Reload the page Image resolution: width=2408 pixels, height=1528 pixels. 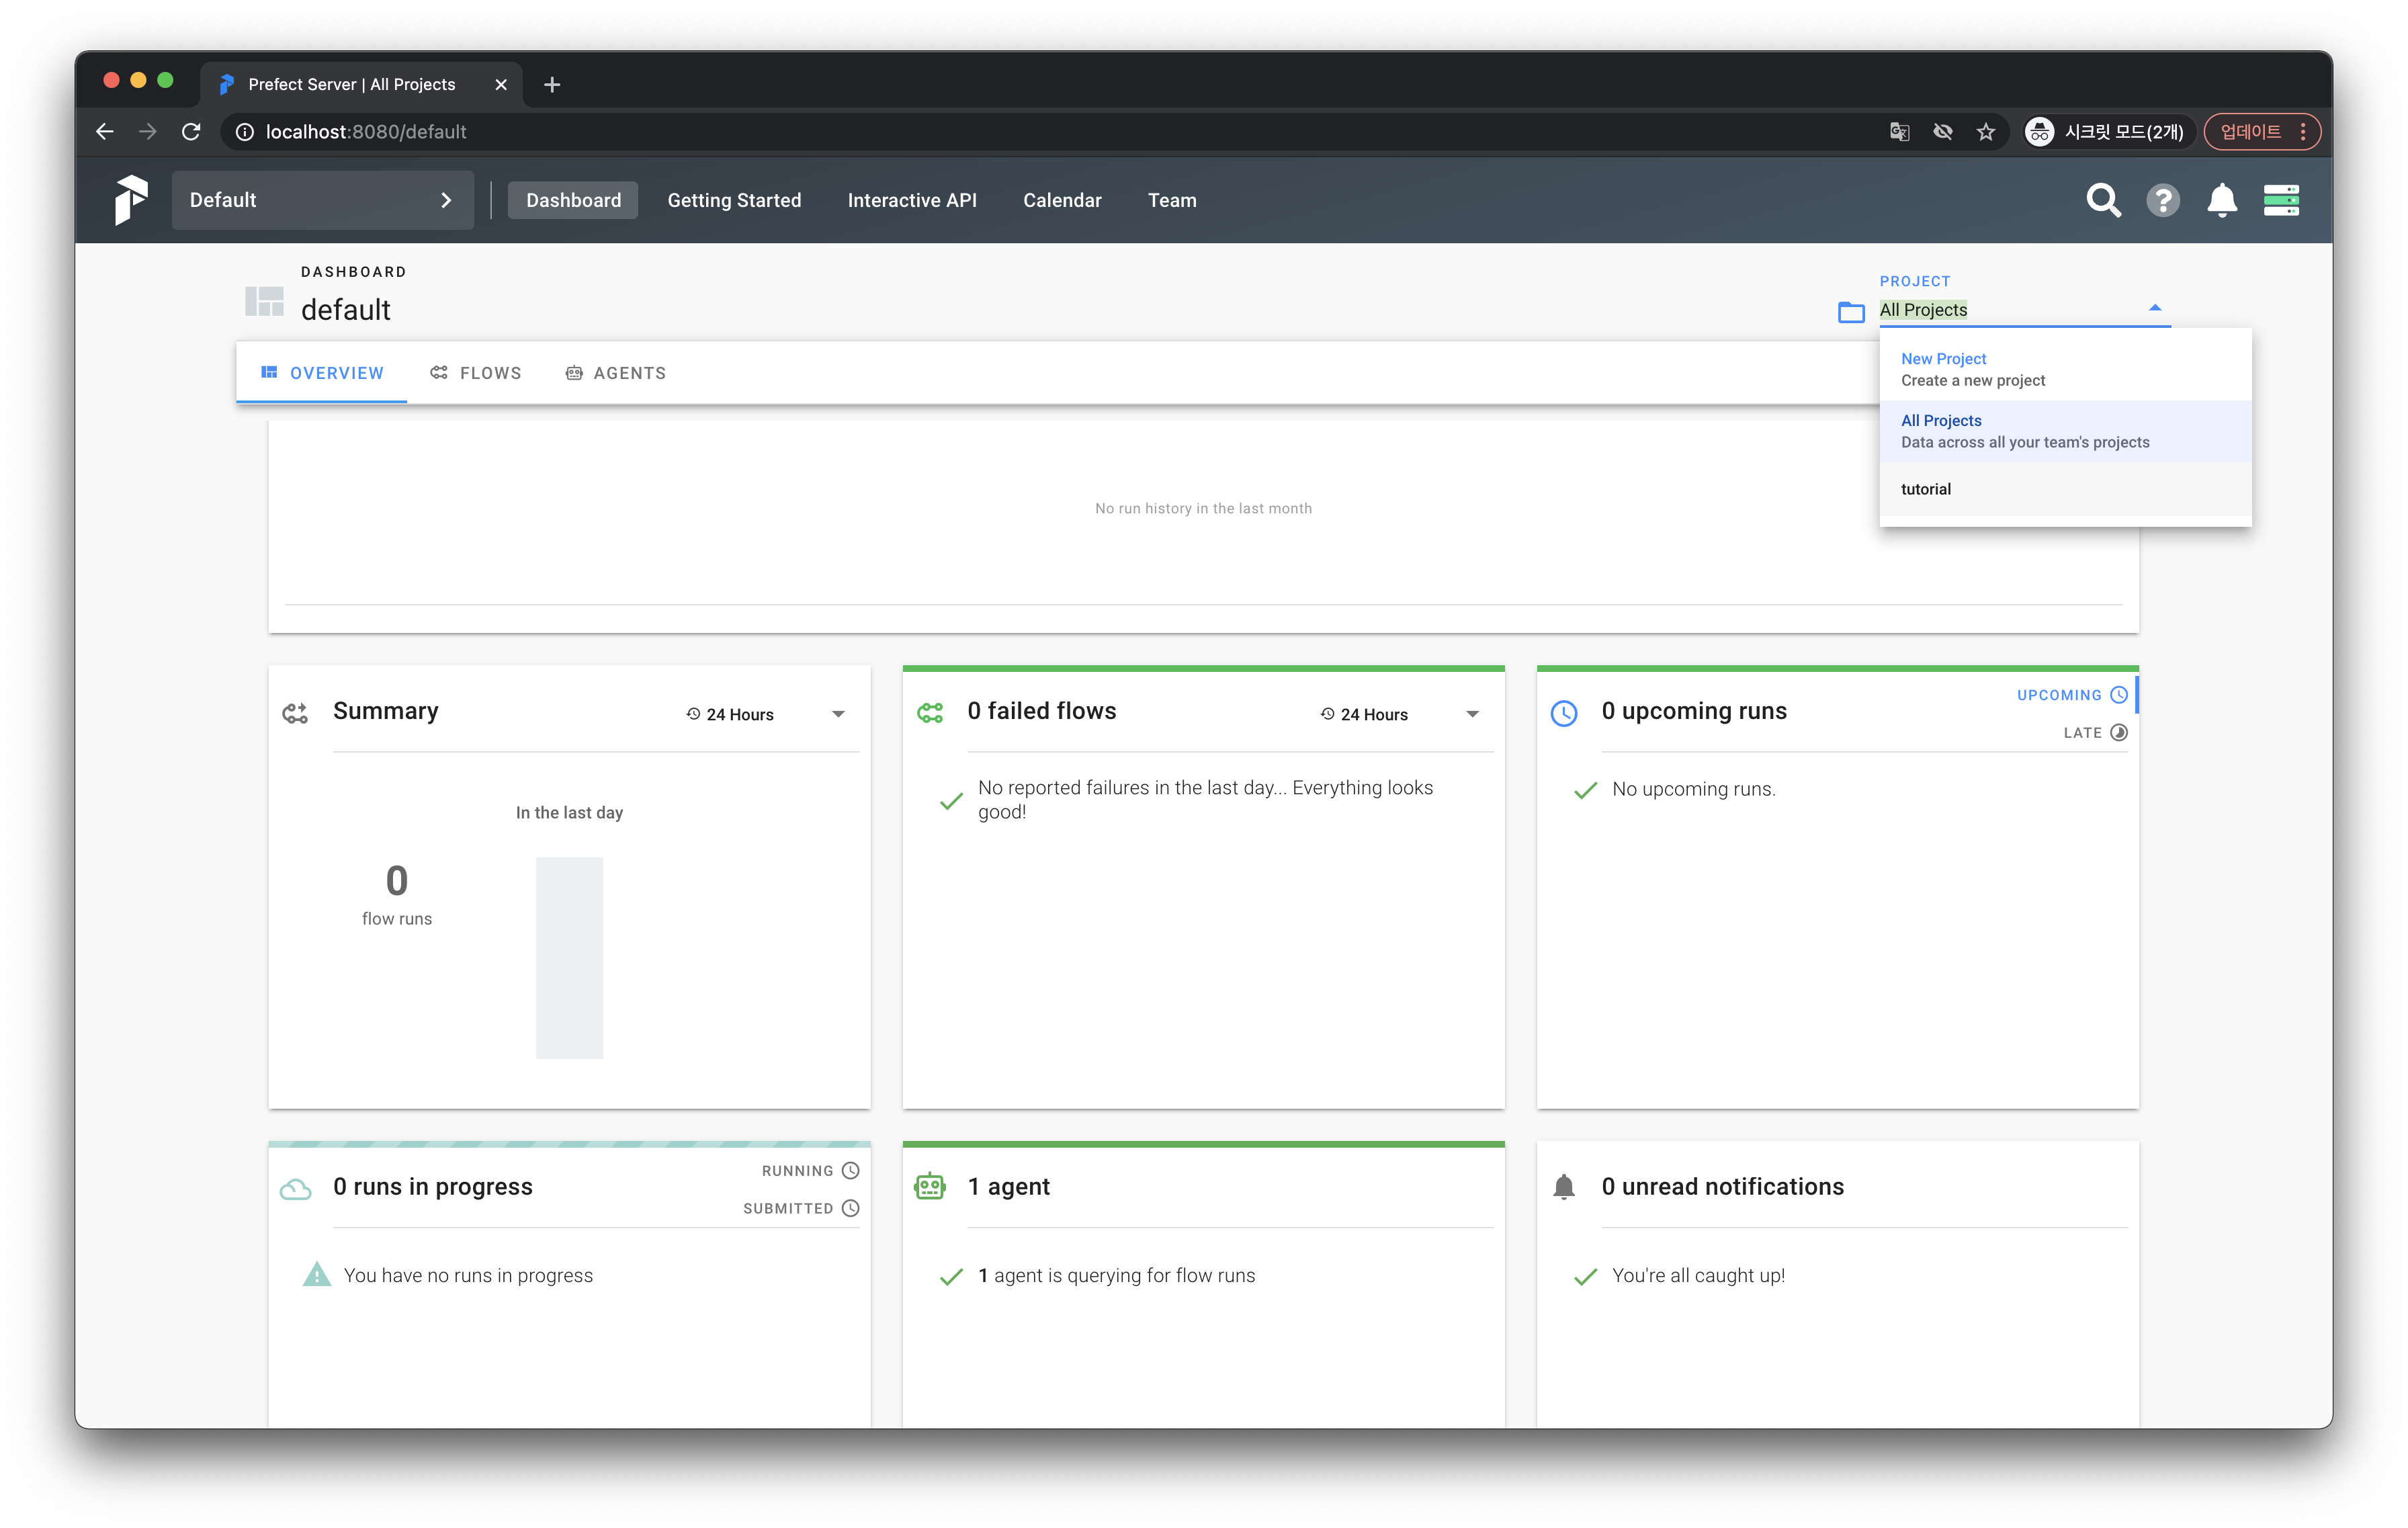[191, 132]
